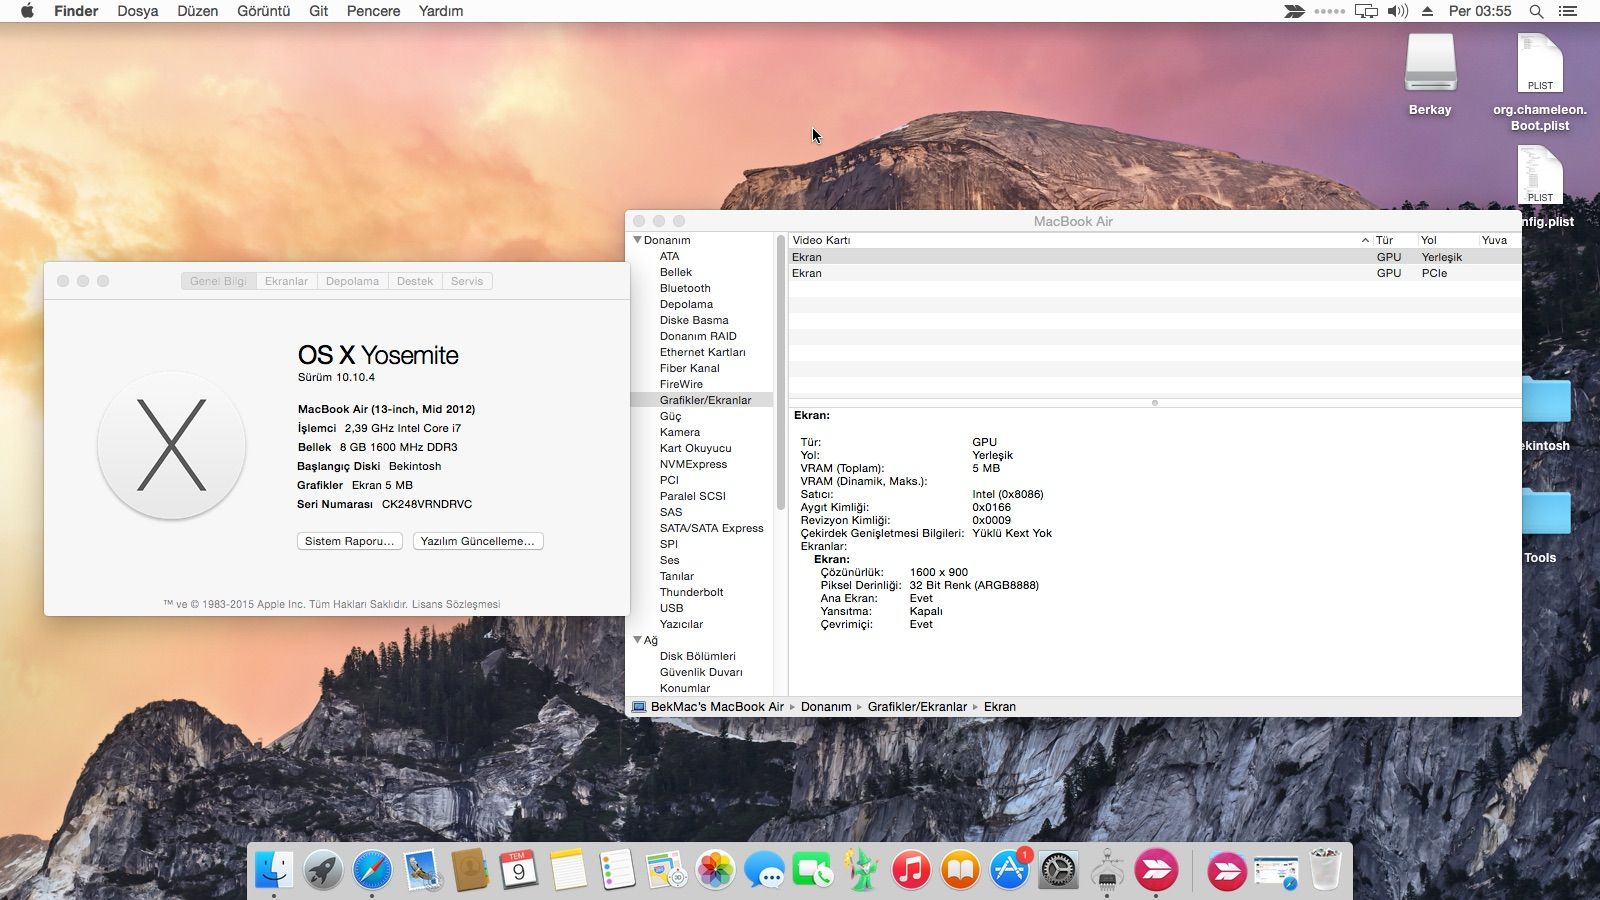Open Notification Center from menu bar
Image resolution: width=1600 pixels, height=900 pixels.
point(1568,11)
